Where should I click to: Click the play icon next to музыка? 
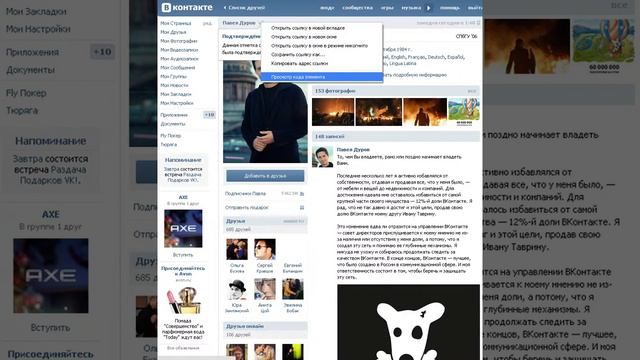(429, 8)
